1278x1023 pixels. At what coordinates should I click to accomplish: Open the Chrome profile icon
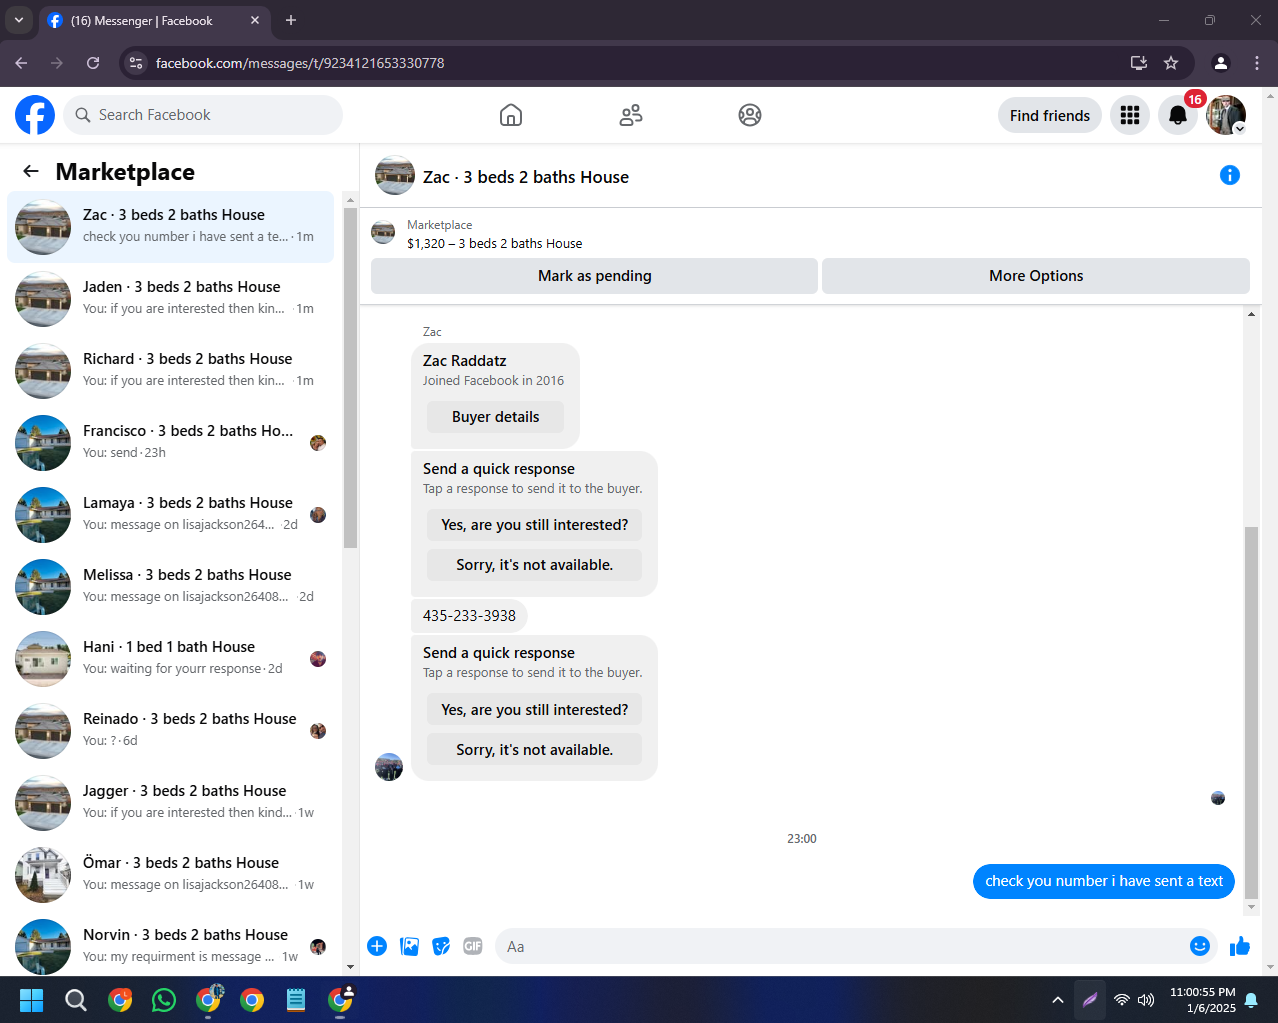point(1221,63)
